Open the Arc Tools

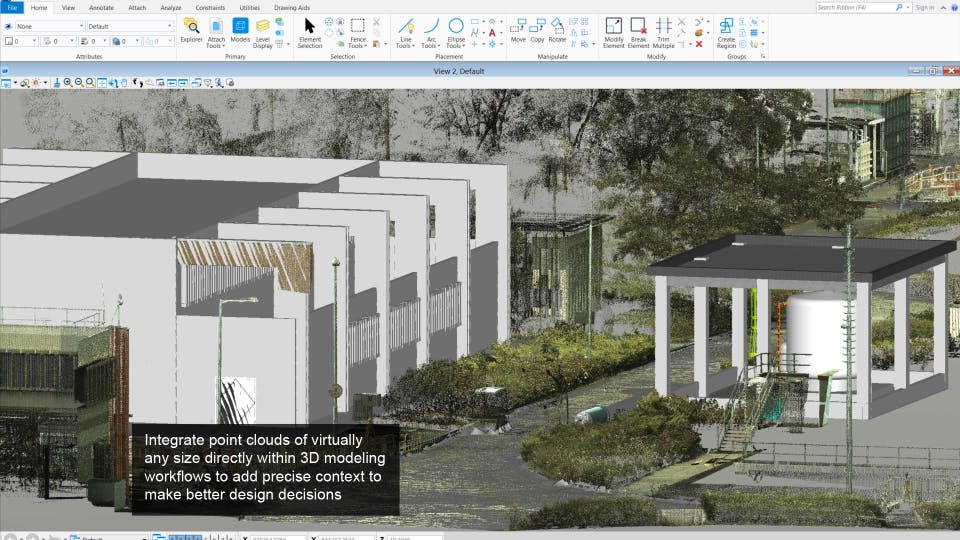point(431,33)
